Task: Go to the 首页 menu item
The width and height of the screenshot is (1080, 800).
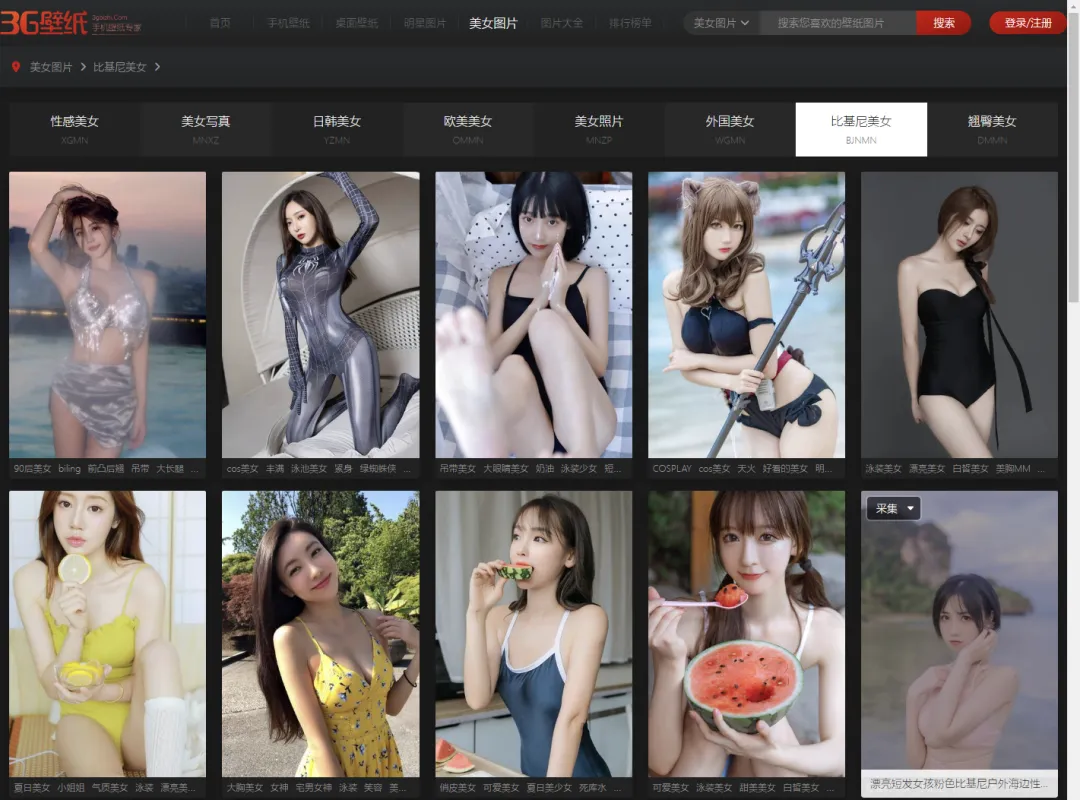Action: tap(220, 23)
